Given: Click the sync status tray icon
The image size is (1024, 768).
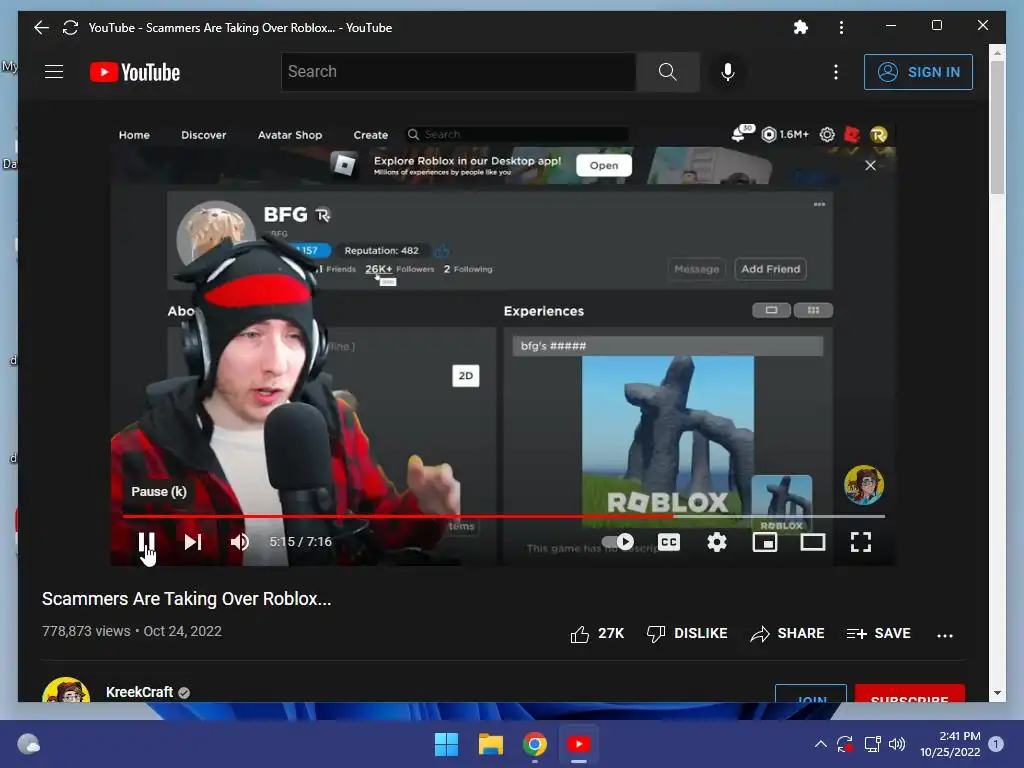Looking at the screenshot, I should tap(844, 744).
